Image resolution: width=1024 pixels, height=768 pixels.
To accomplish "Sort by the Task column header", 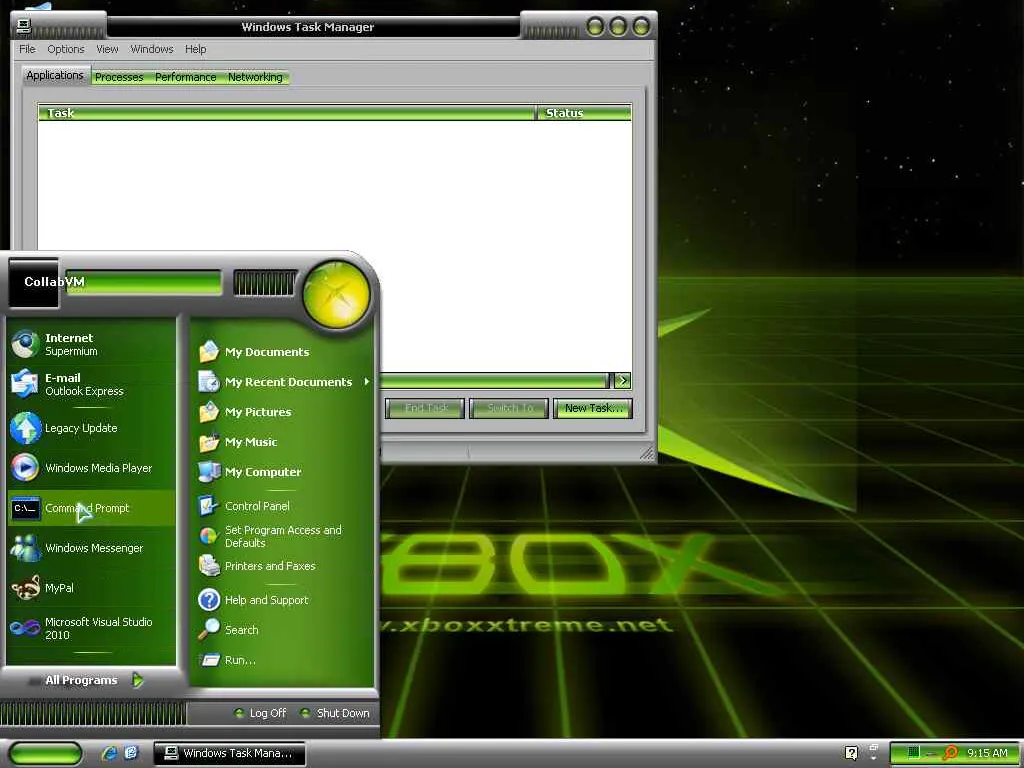I will (x=287, y=113).
